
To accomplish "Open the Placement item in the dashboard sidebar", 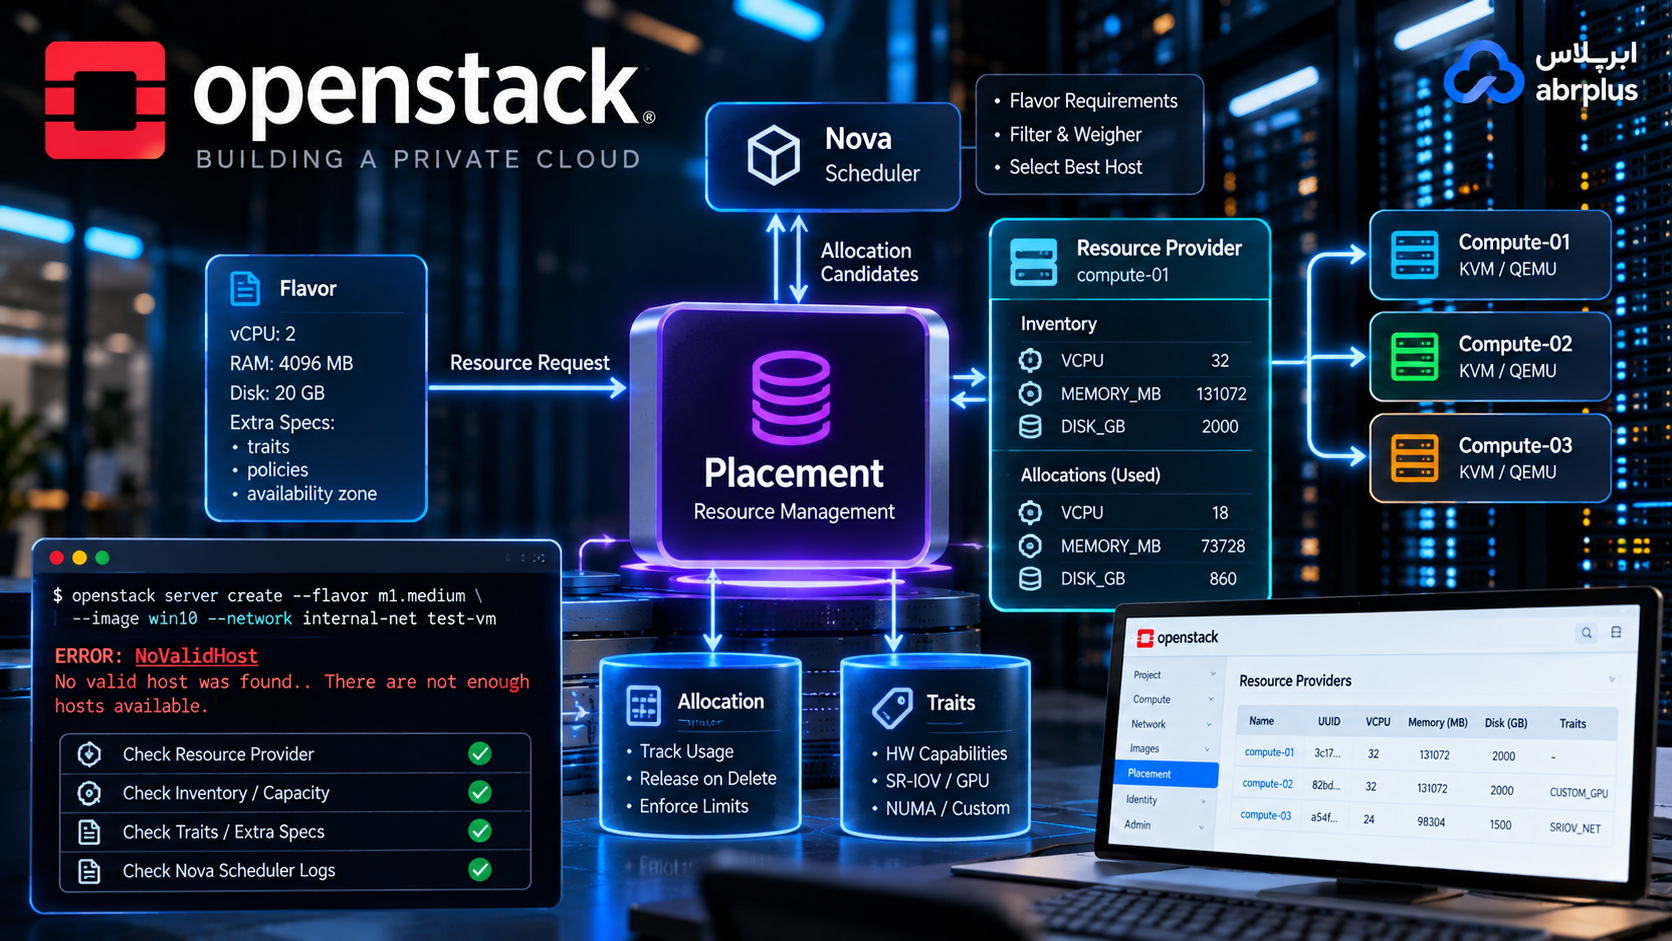I will click(1166, 774).
